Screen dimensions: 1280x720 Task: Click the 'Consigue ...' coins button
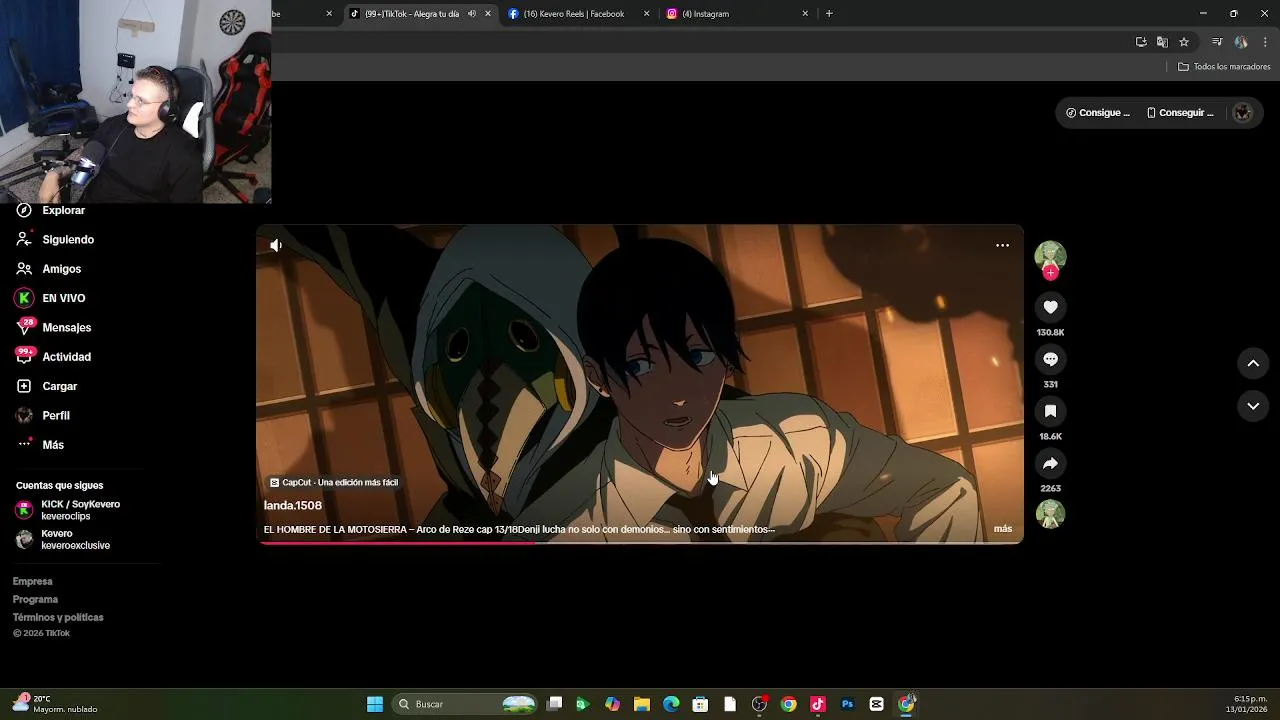click(x=1098, y=113)
